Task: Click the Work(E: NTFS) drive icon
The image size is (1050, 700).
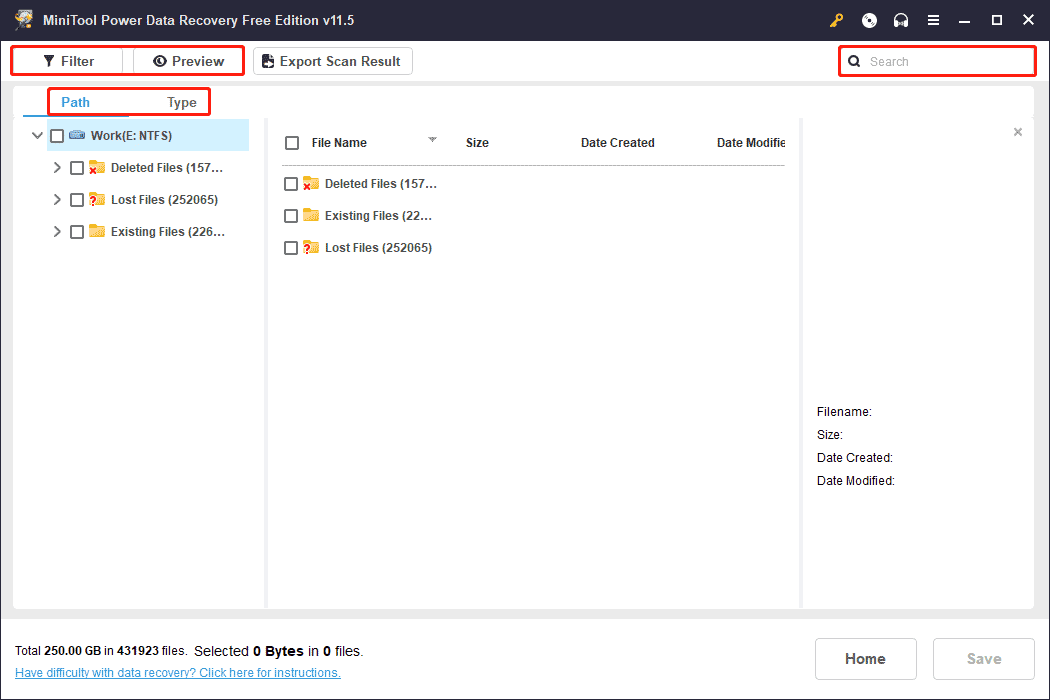Action: pos(77,135)
